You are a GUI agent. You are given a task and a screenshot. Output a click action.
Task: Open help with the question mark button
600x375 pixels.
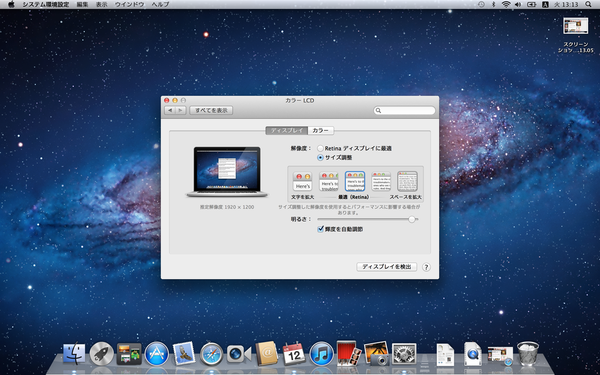tap(426, 267)
